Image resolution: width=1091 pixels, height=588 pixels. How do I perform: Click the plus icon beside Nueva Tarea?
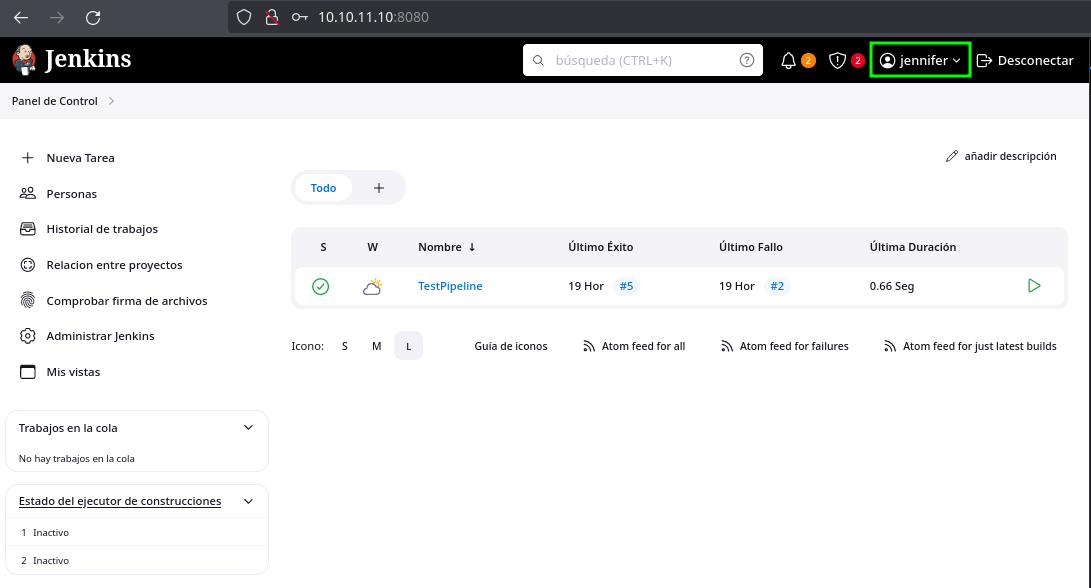pyautogui.click(x=27, y=158)
